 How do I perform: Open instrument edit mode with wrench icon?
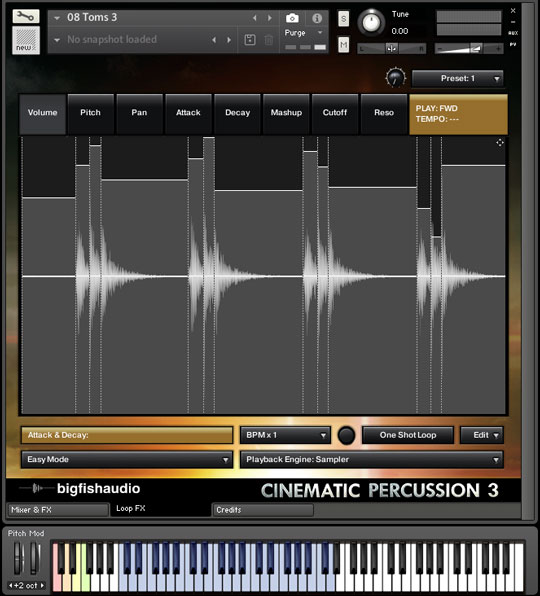[x=26, y=16]
